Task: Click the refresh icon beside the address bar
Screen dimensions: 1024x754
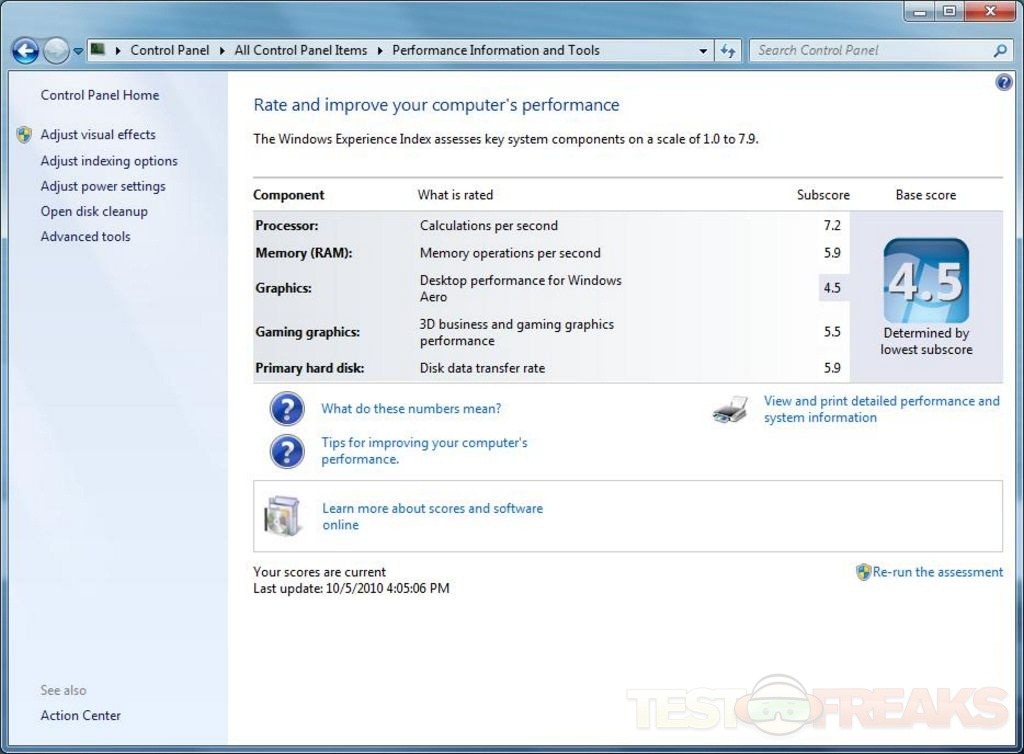Action: click(728, 50)
